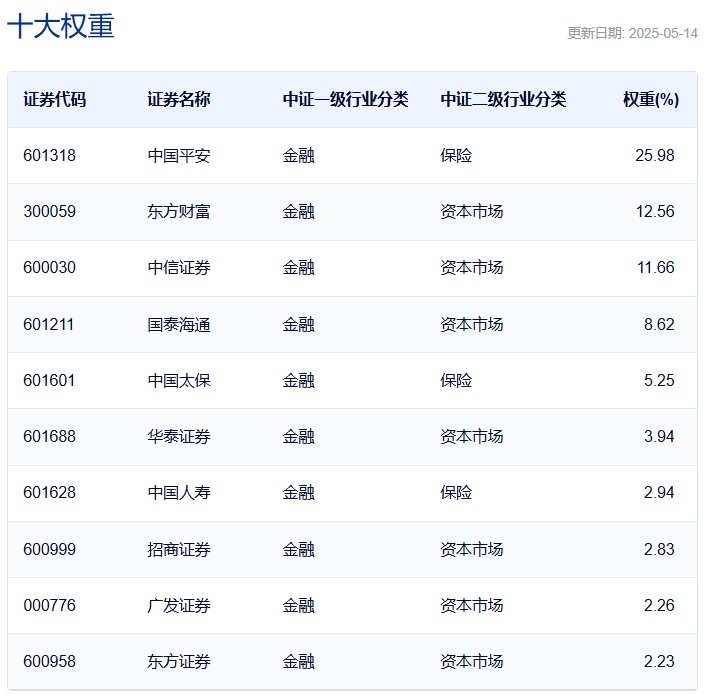Select stock code 000776

coord(50,605)
